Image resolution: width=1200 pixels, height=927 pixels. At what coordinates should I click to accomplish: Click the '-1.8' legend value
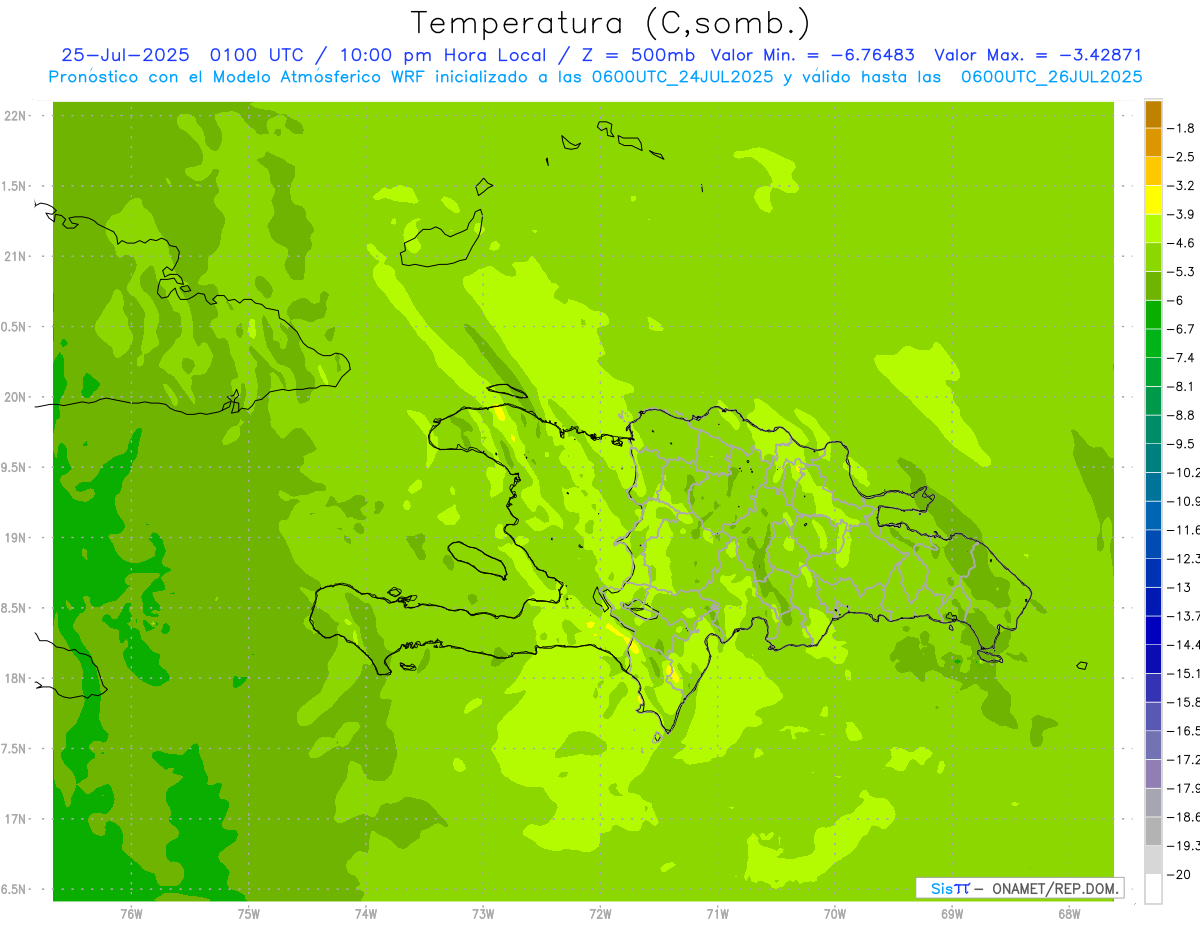coord(1183,128)
